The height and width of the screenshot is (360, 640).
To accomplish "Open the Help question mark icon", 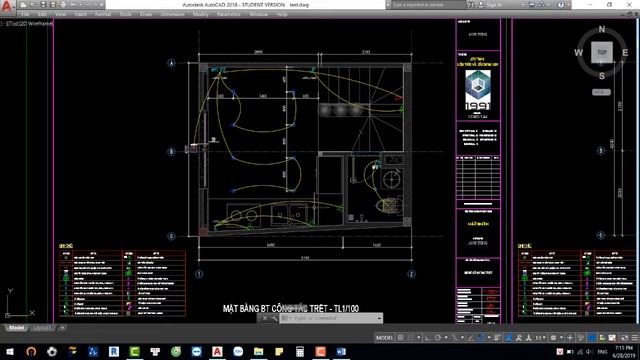I will click(x=561, y=5).
